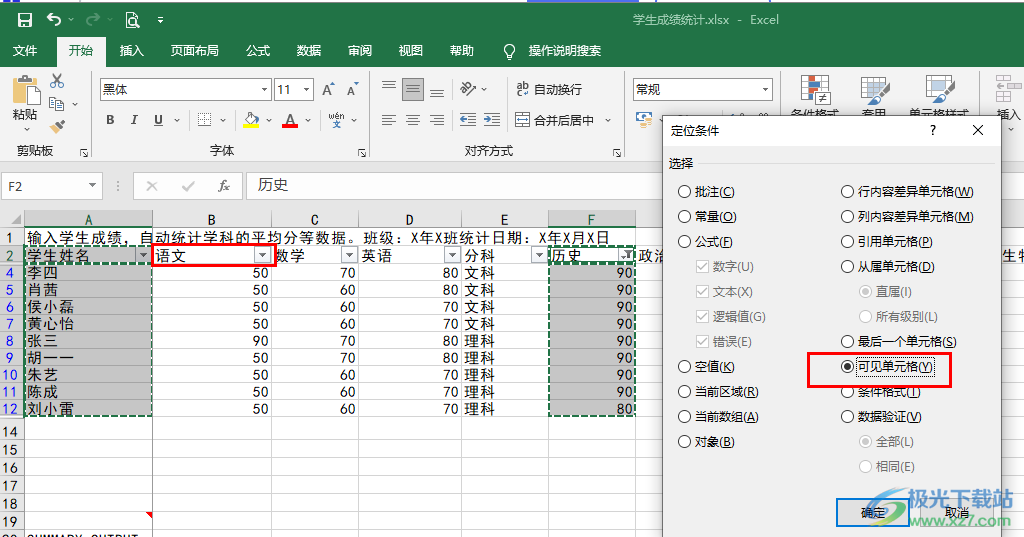Select the 批注(C) radio option
The height and width of the screenshot is (537, 1024).
[706, 192]
